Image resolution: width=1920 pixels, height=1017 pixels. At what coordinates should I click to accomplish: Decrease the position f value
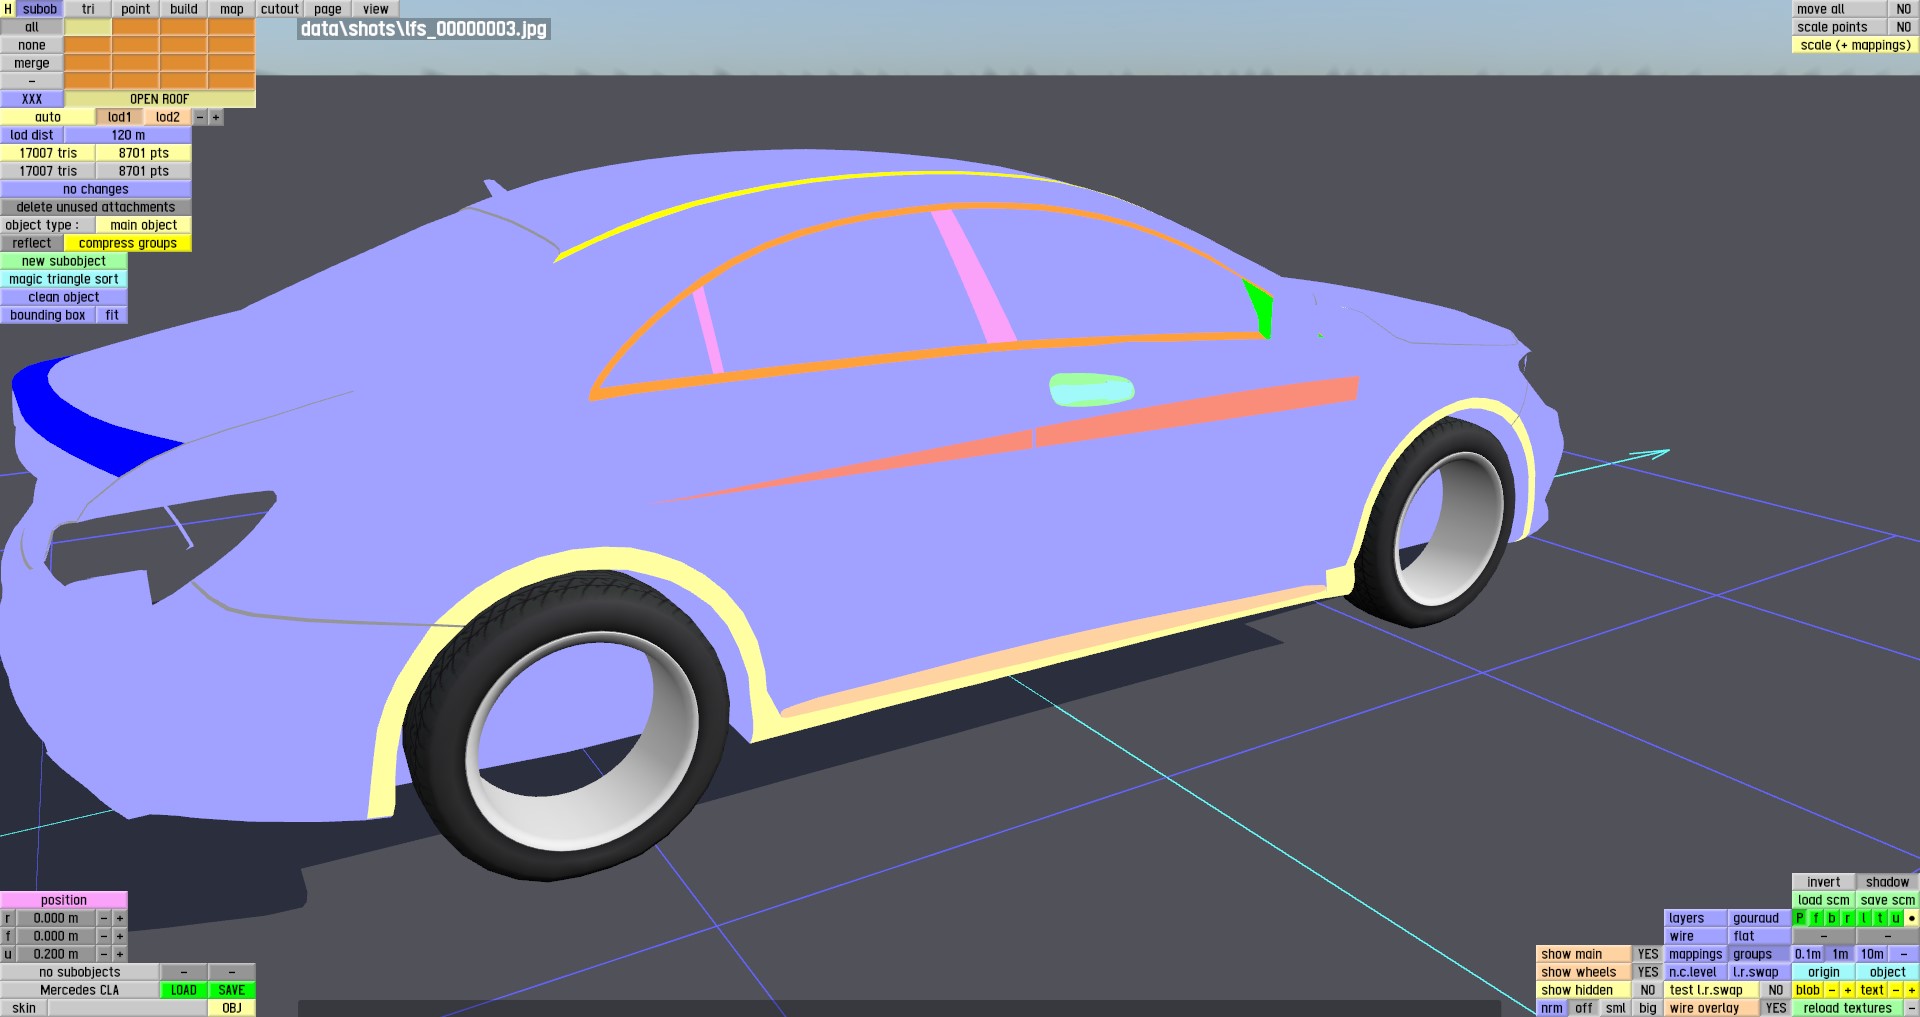click(104, 936)
